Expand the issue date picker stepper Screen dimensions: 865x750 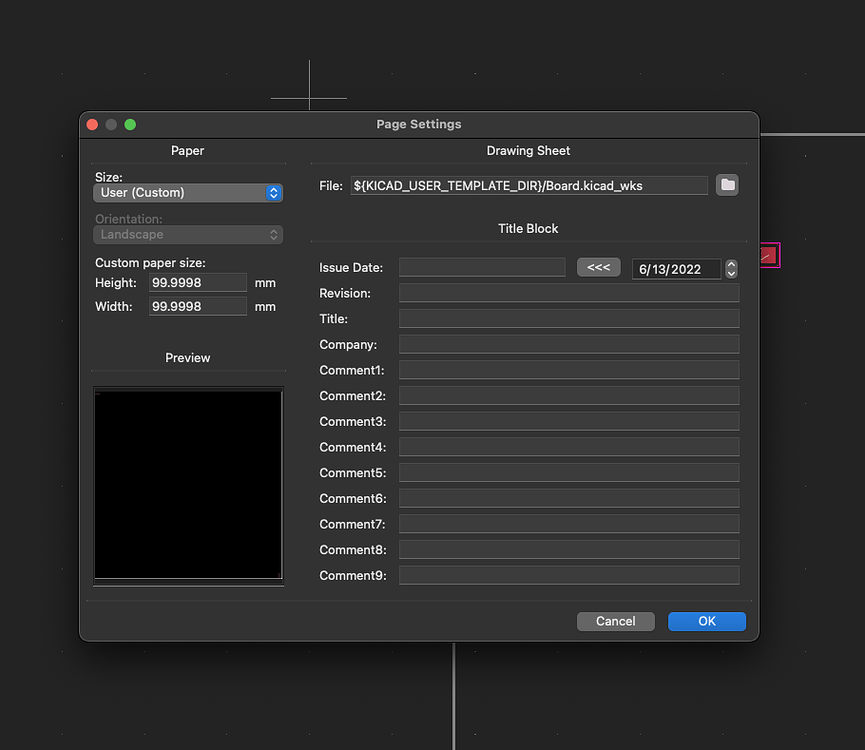coord(731,268)
